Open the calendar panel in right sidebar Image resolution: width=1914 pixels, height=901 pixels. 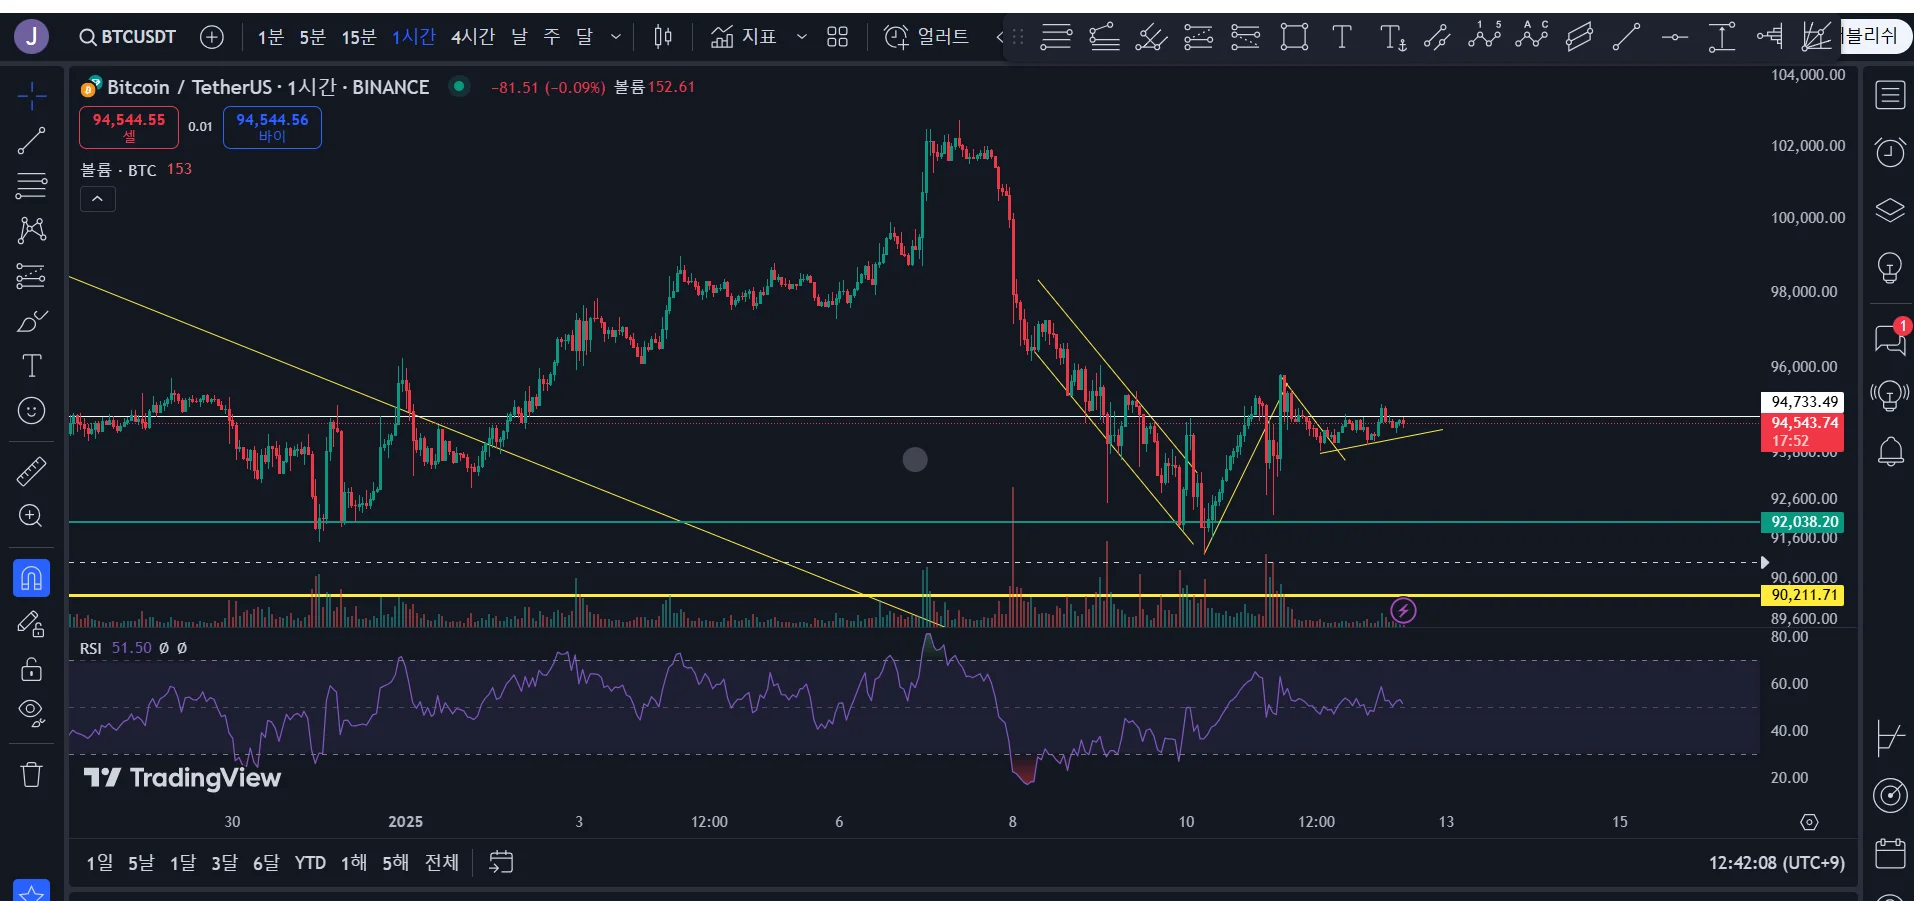(x=1890, y=853)
